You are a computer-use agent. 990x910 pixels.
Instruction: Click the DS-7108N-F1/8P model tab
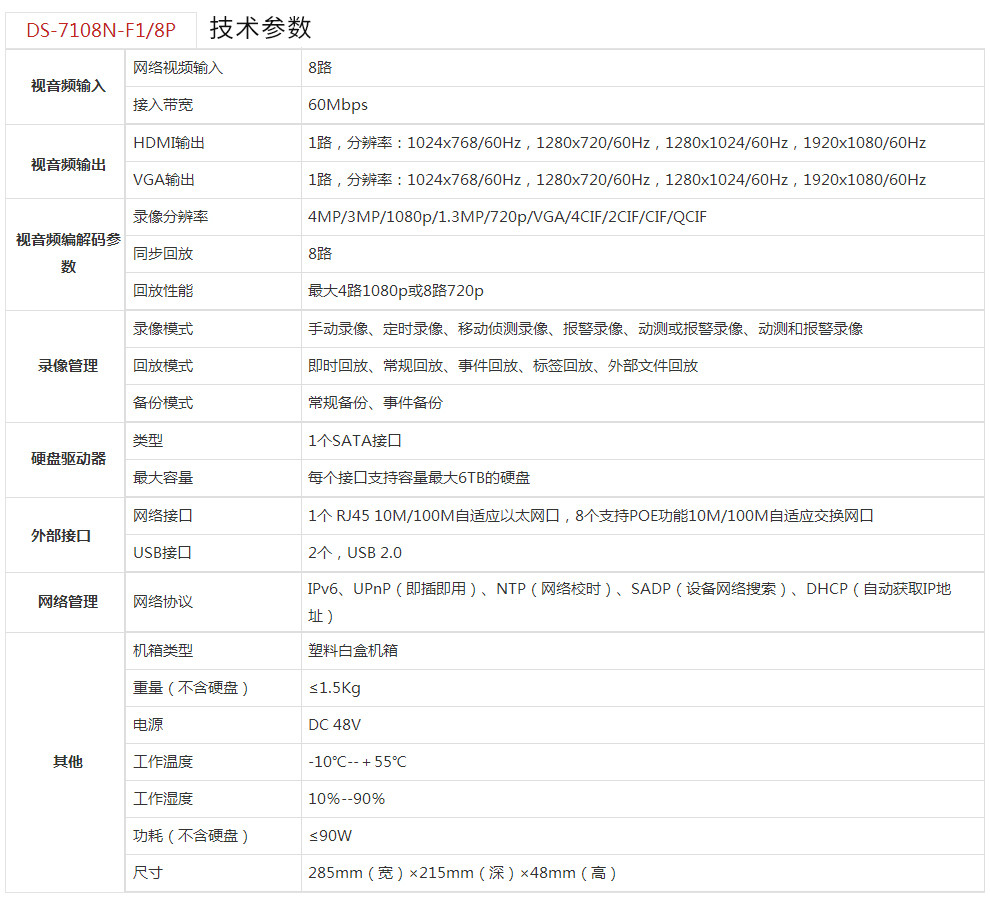[101, 30]
